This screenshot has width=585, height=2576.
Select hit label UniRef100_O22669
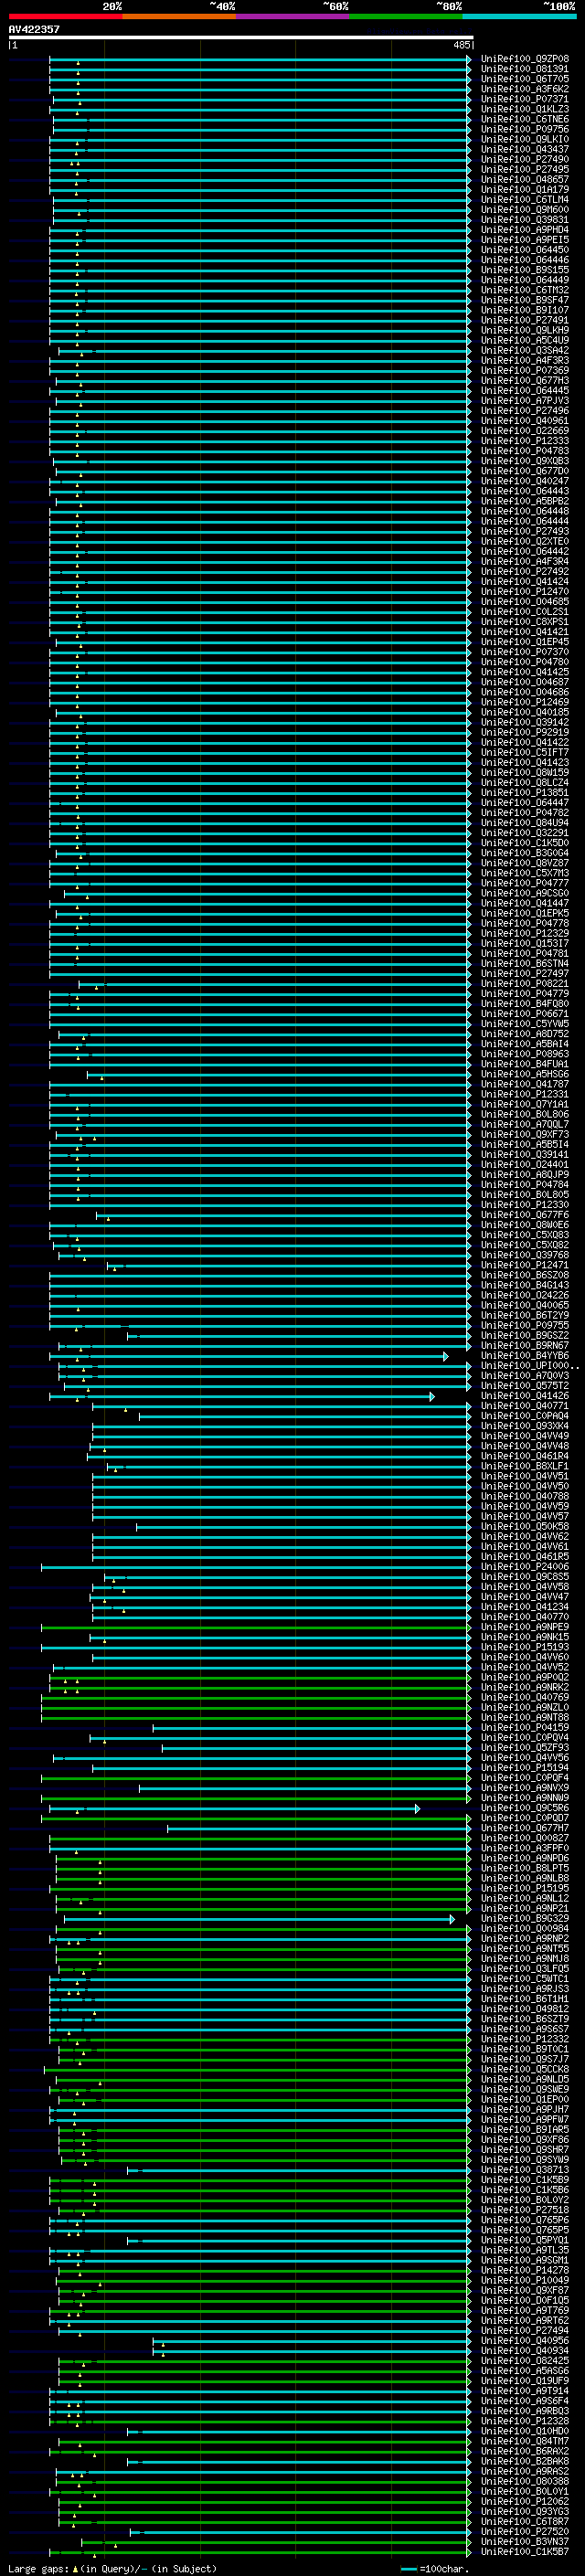point(524,431)
